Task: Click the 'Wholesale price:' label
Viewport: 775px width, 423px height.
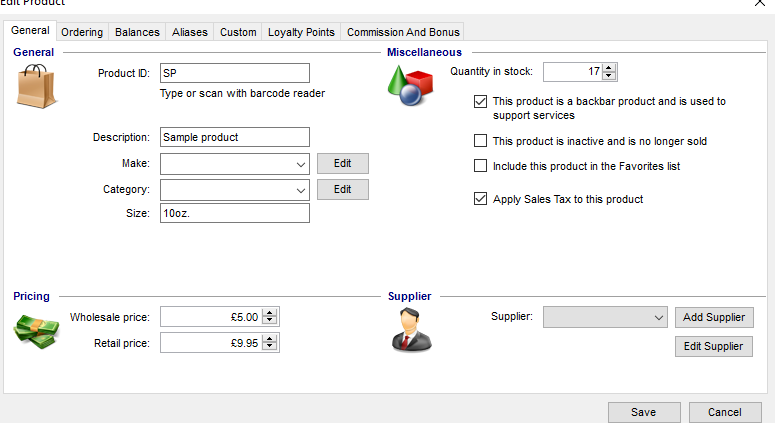Action: tap(110, 317)
